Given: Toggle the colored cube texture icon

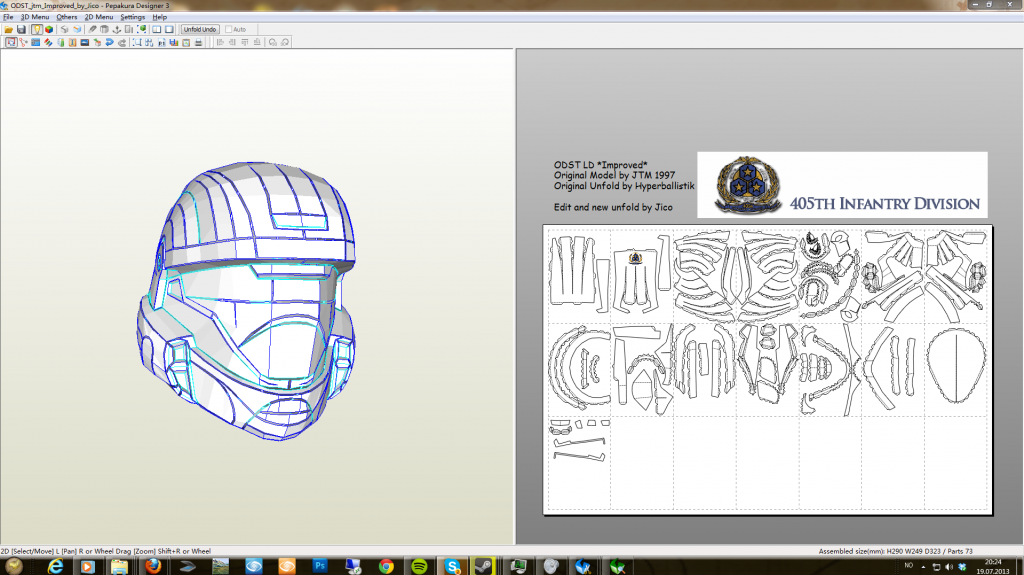Looking at the screenshot, I should [x=49, y=29].
